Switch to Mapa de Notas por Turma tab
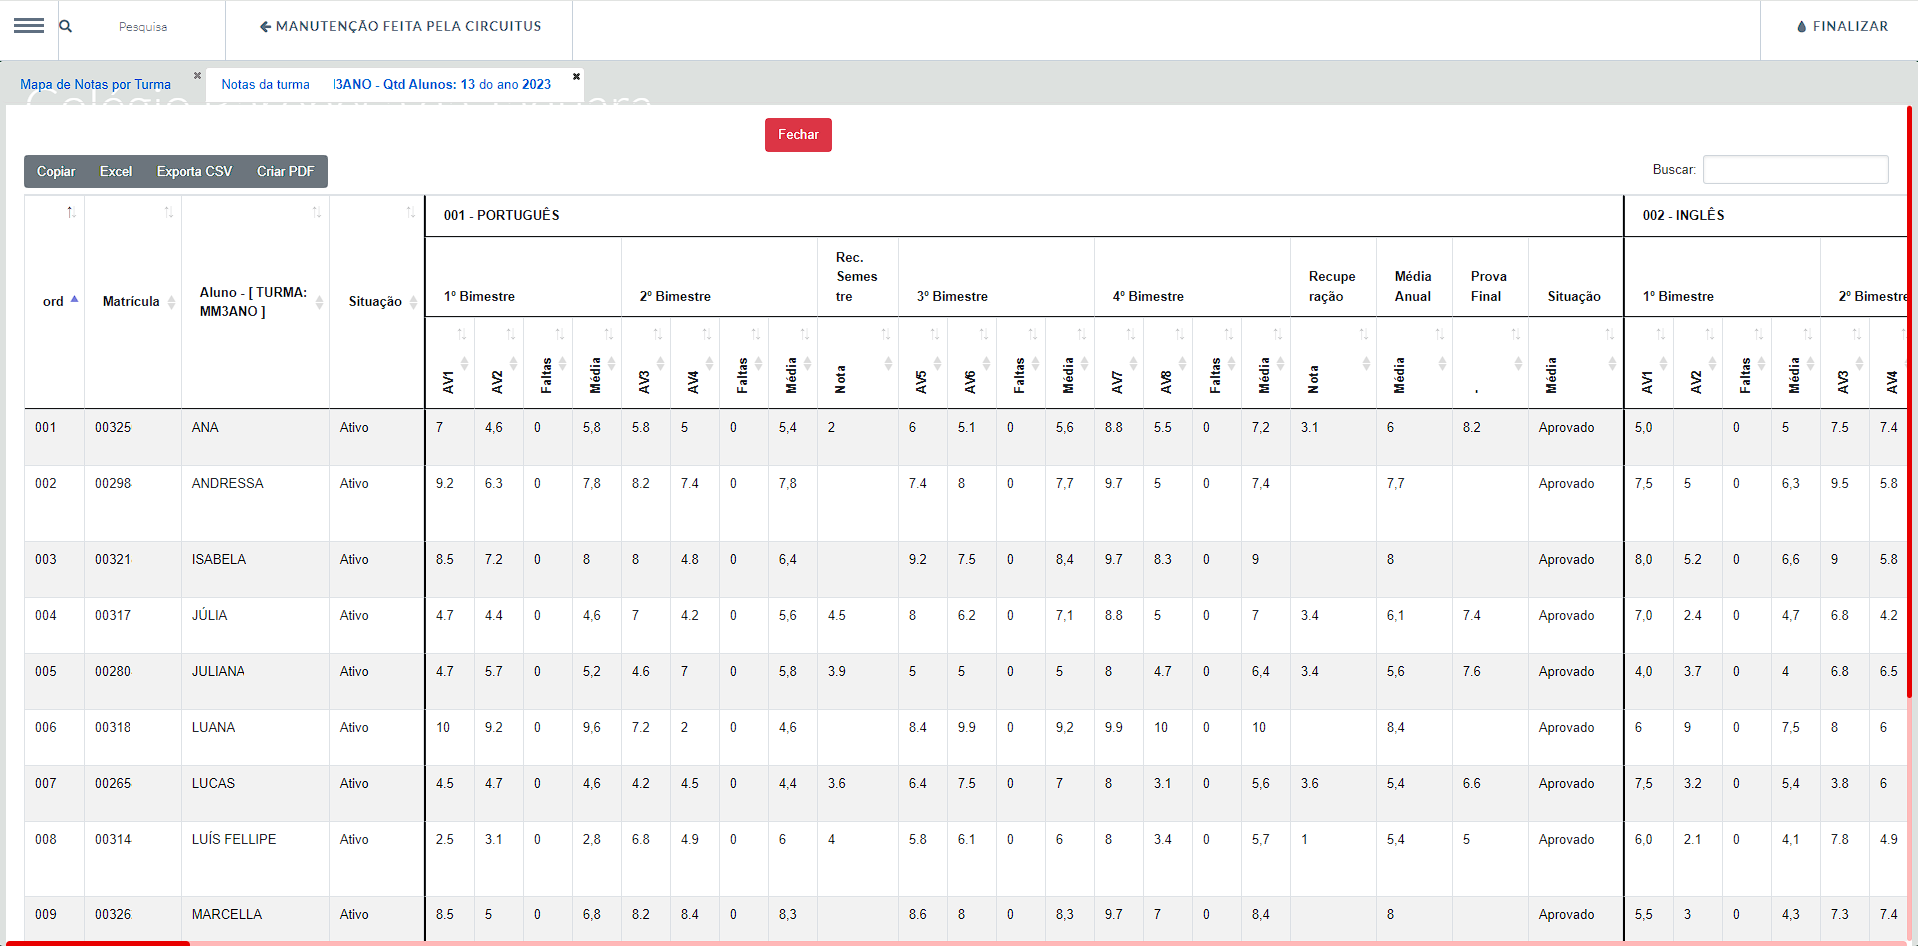Image resolution: width=1918 pixels, height=946 pixels. click(x=95, y=84)
